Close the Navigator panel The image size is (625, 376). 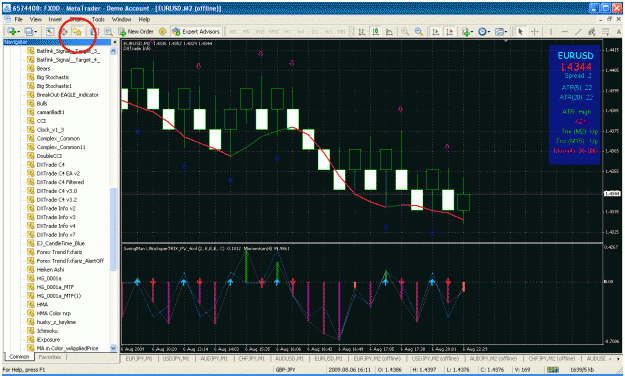(x=115, y=42)
